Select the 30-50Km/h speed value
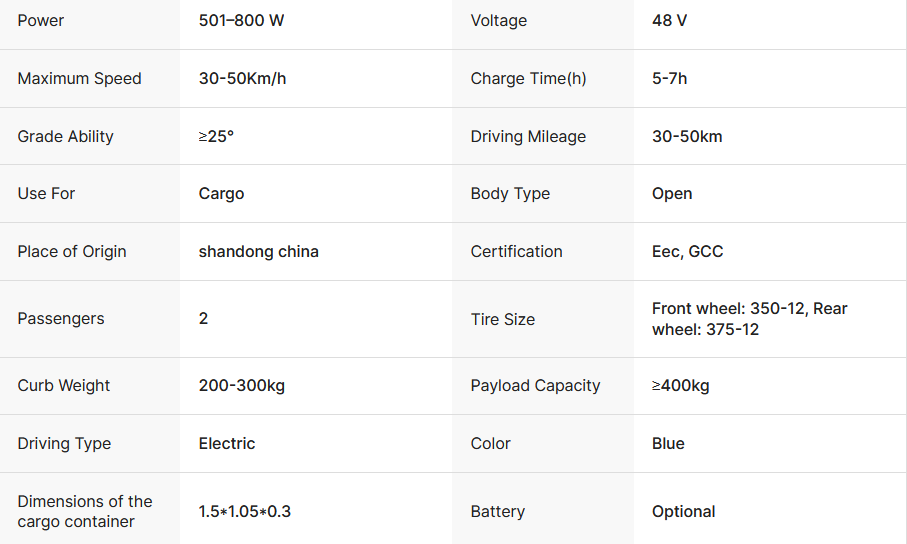The image size is (907, 544). (242, 79)
